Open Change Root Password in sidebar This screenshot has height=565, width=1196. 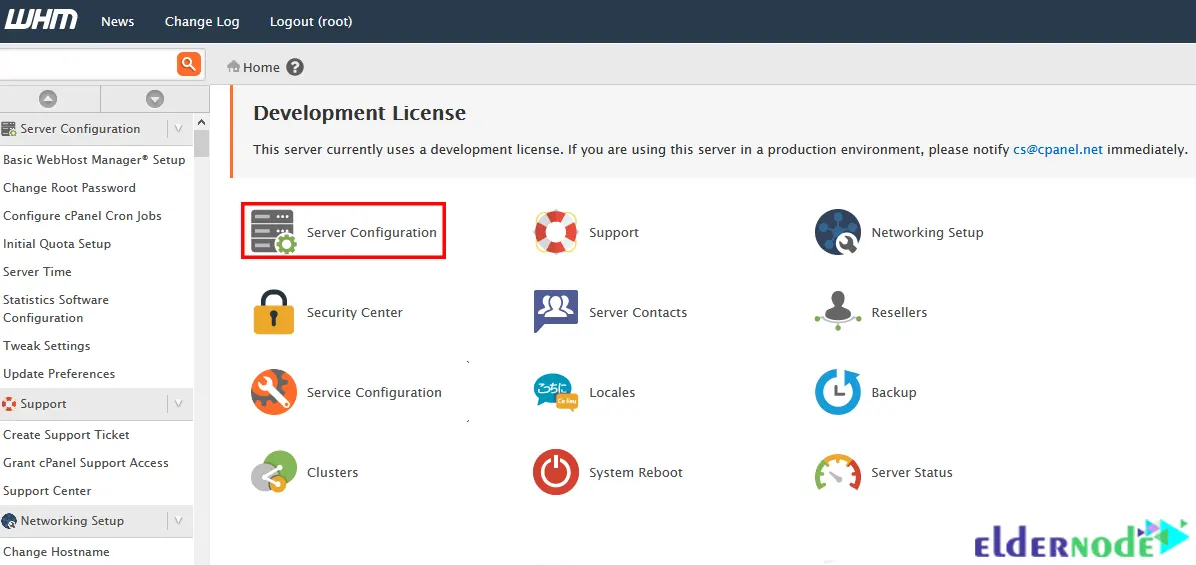pyautogui.click(x=69, y=188)
